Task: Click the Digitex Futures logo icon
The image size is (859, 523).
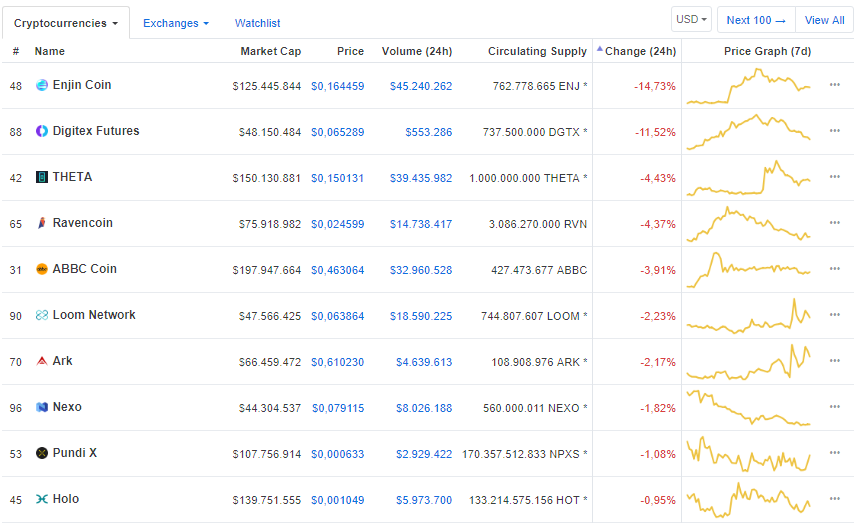Action: tap(42, 131)
